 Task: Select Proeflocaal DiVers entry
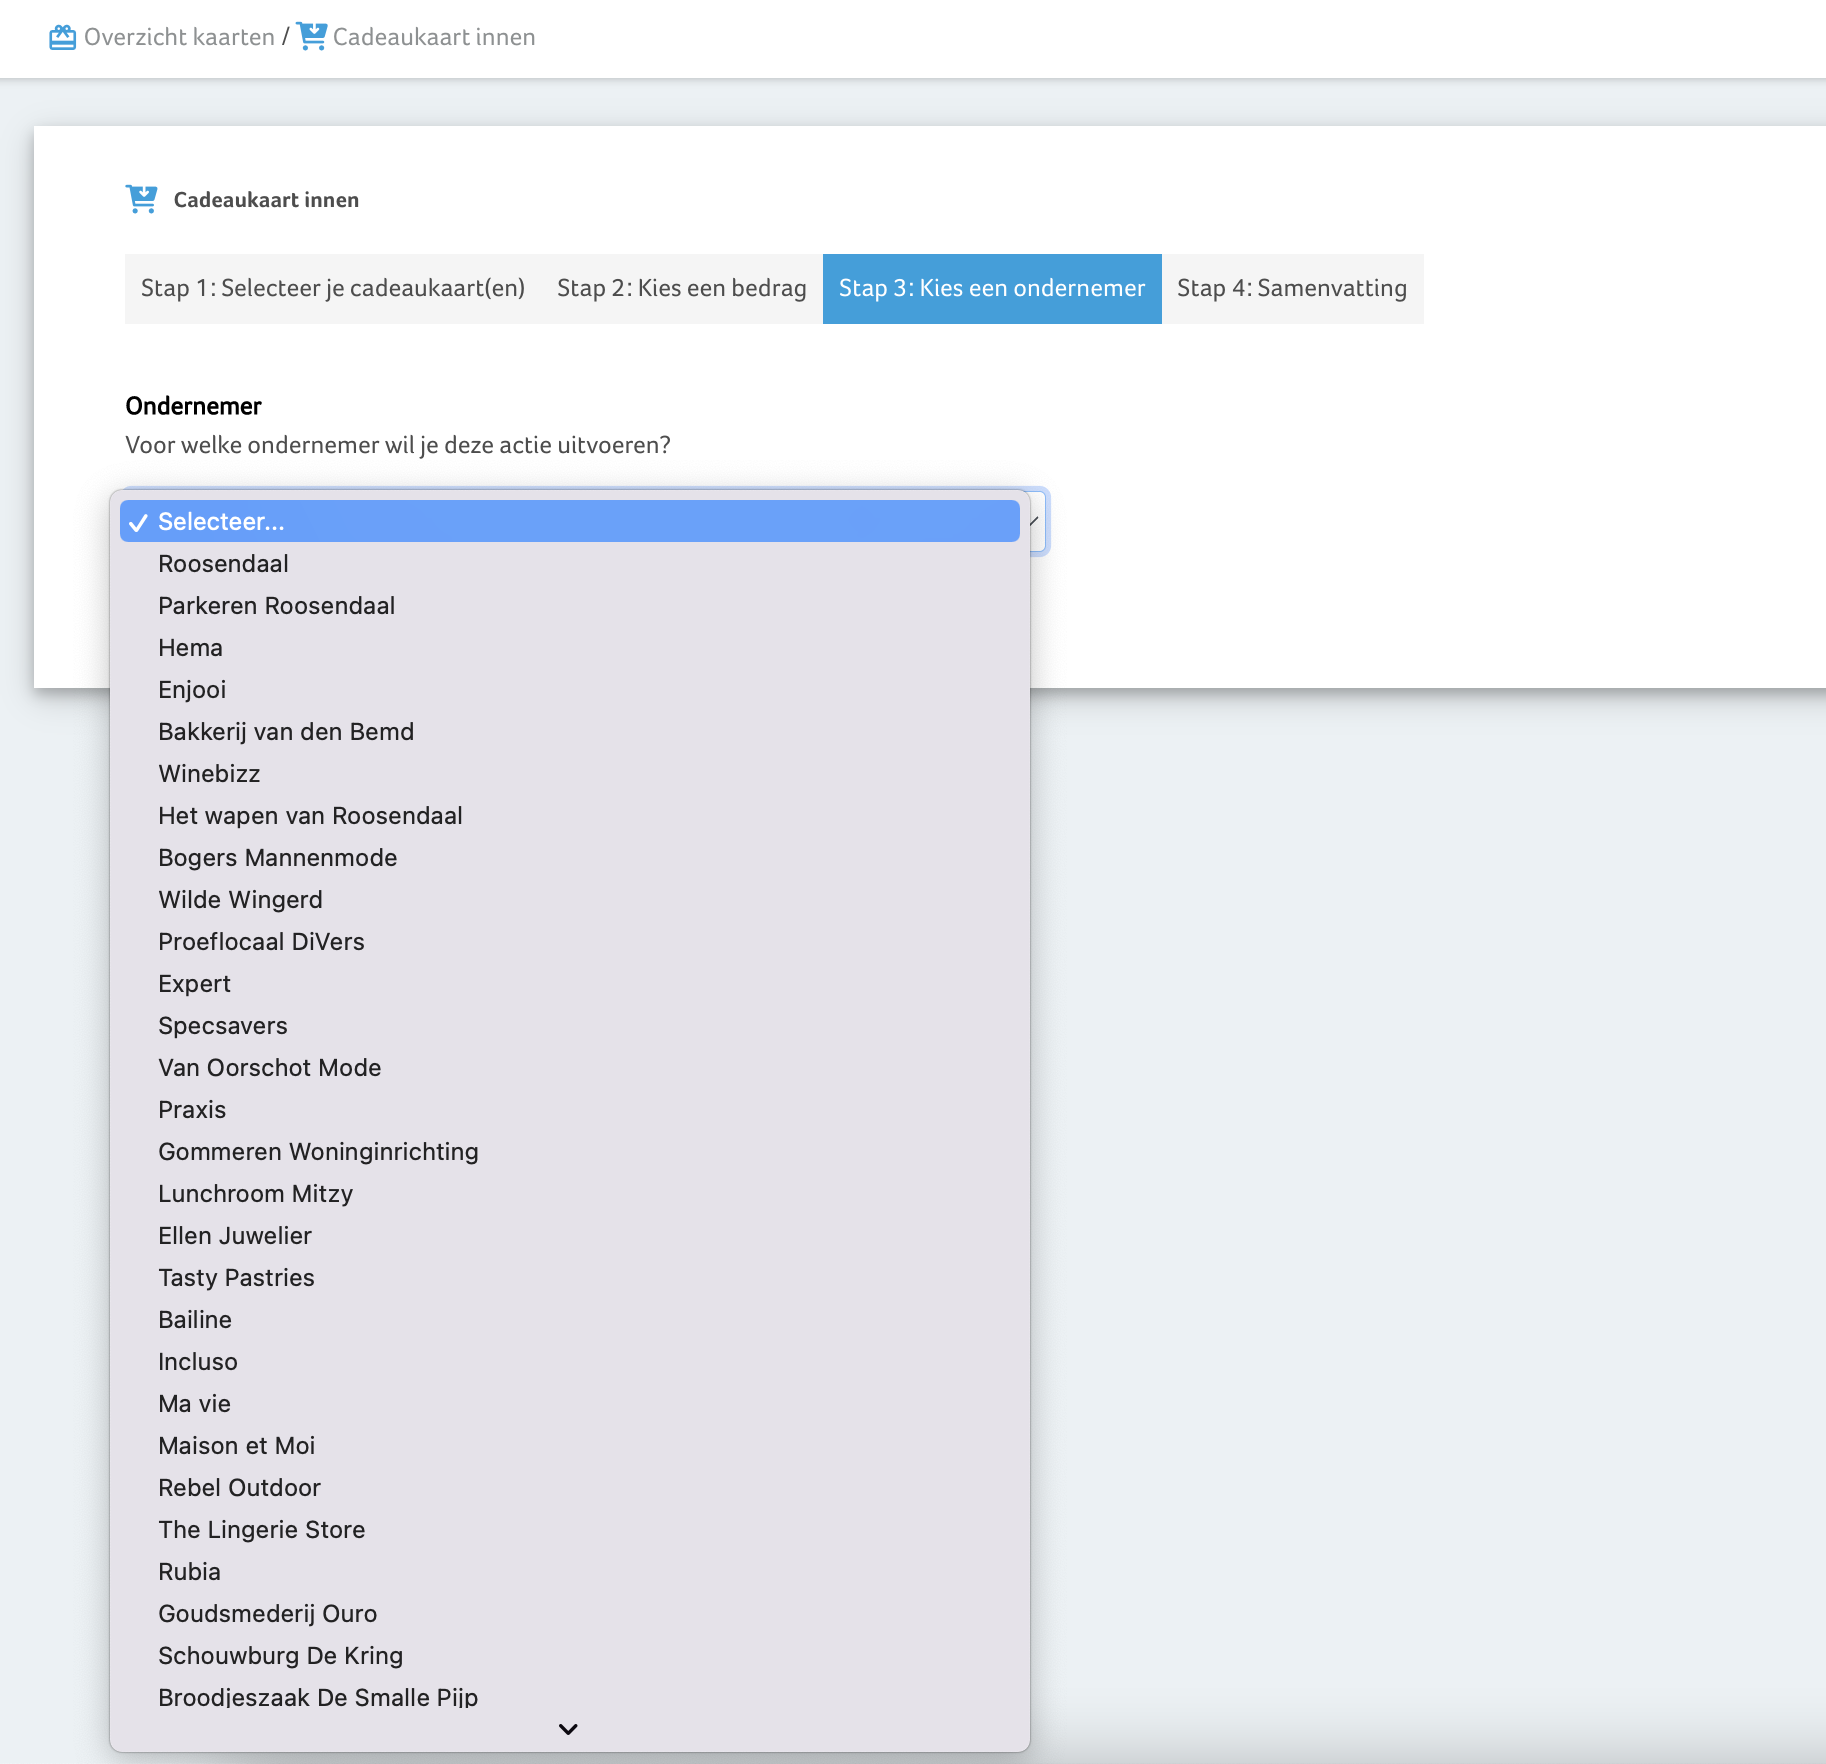[570, 941]
